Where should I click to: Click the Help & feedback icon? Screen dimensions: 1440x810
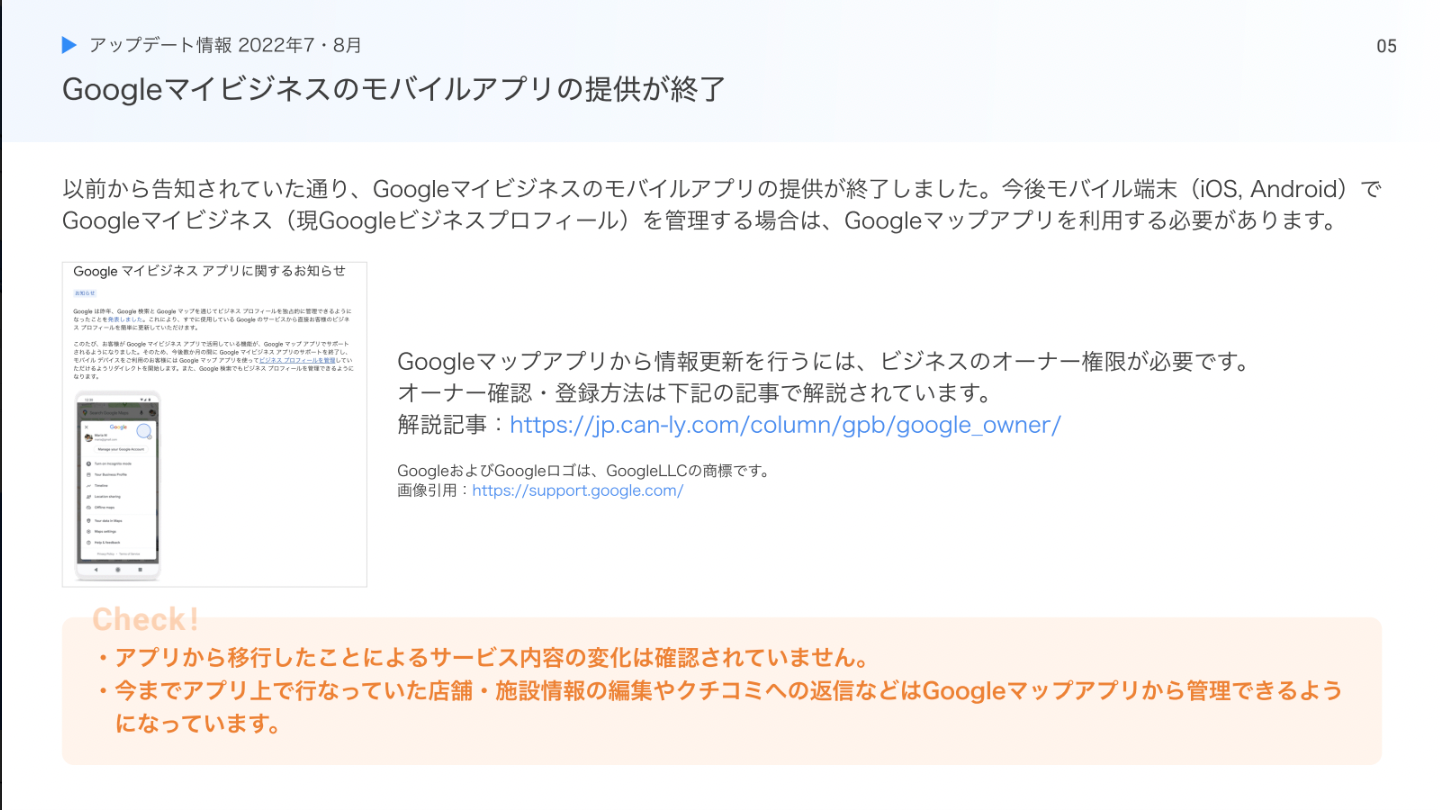tap(89, 542)
